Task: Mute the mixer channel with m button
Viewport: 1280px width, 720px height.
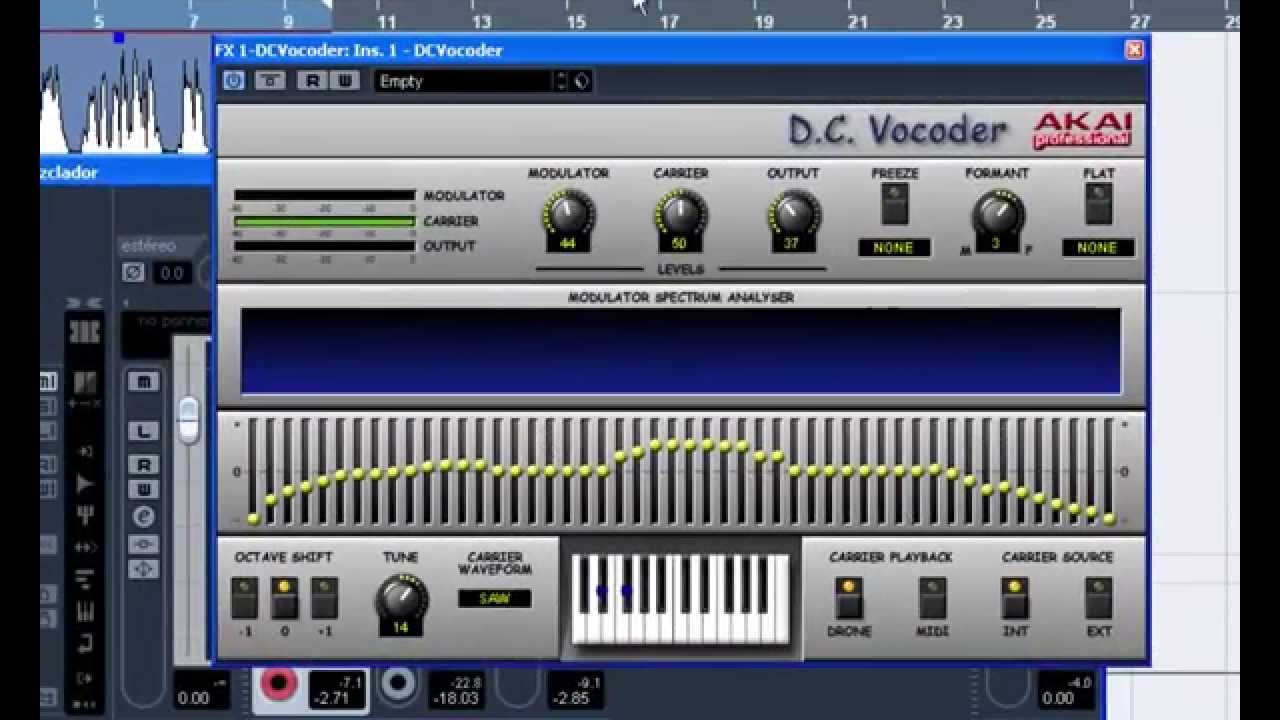Action: point(143,381)
